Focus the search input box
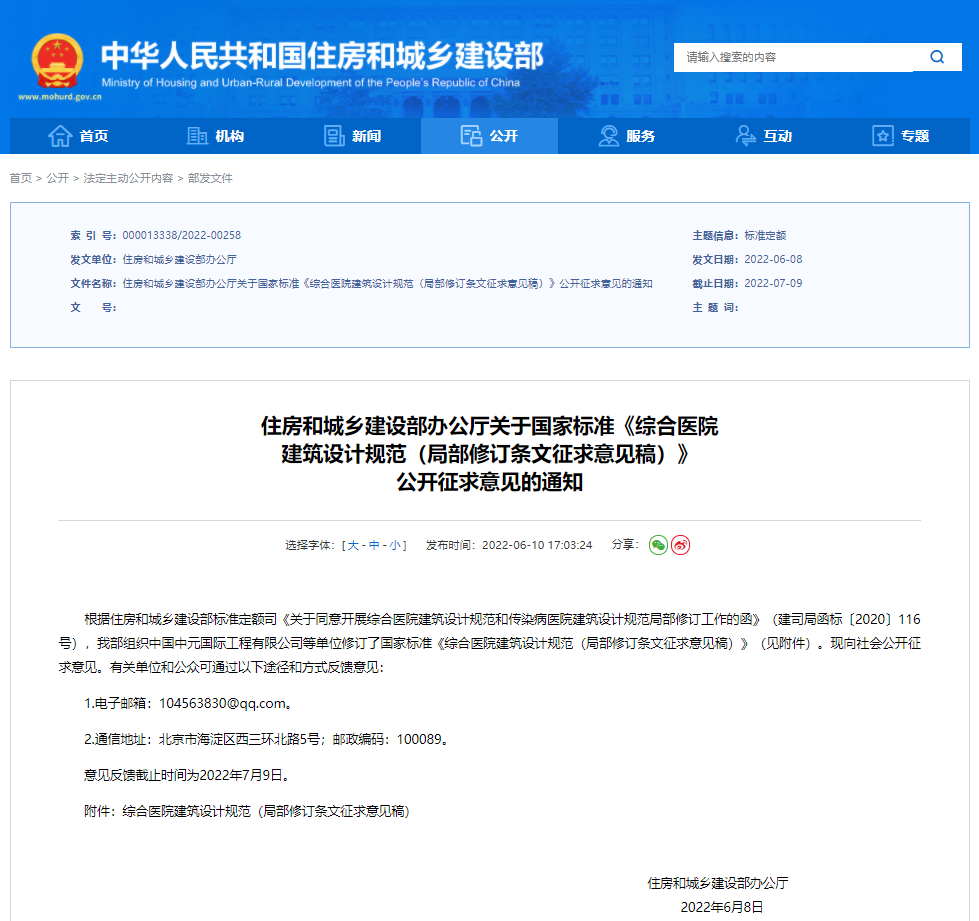This screenshot has height=921, width=979. coord(793,57)
